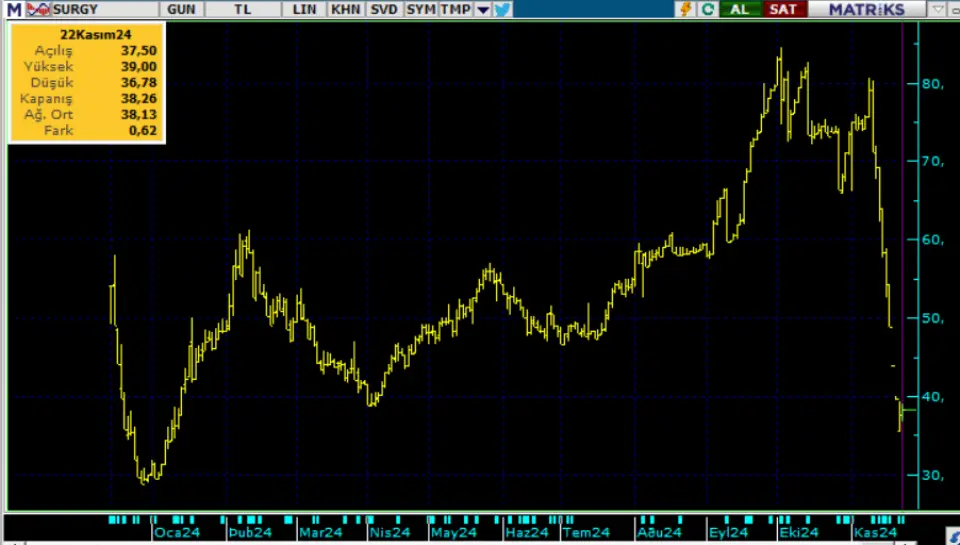This screenshot has width=960, height=545.
Task: Click the Matriks M logo icon
Action: (x=13, y=9)
